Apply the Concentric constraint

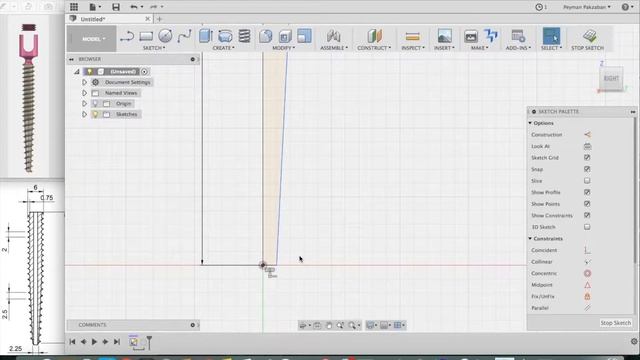[x=587, y=273]
